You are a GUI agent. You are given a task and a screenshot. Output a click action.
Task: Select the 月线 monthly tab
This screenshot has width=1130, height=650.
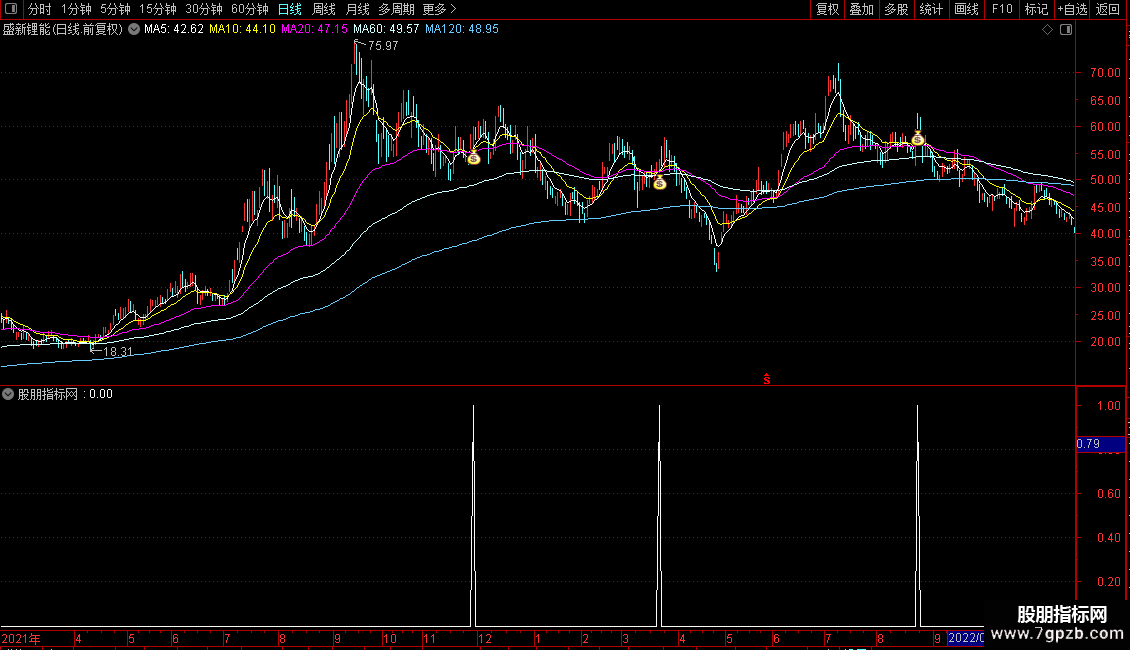coord(357,9)
